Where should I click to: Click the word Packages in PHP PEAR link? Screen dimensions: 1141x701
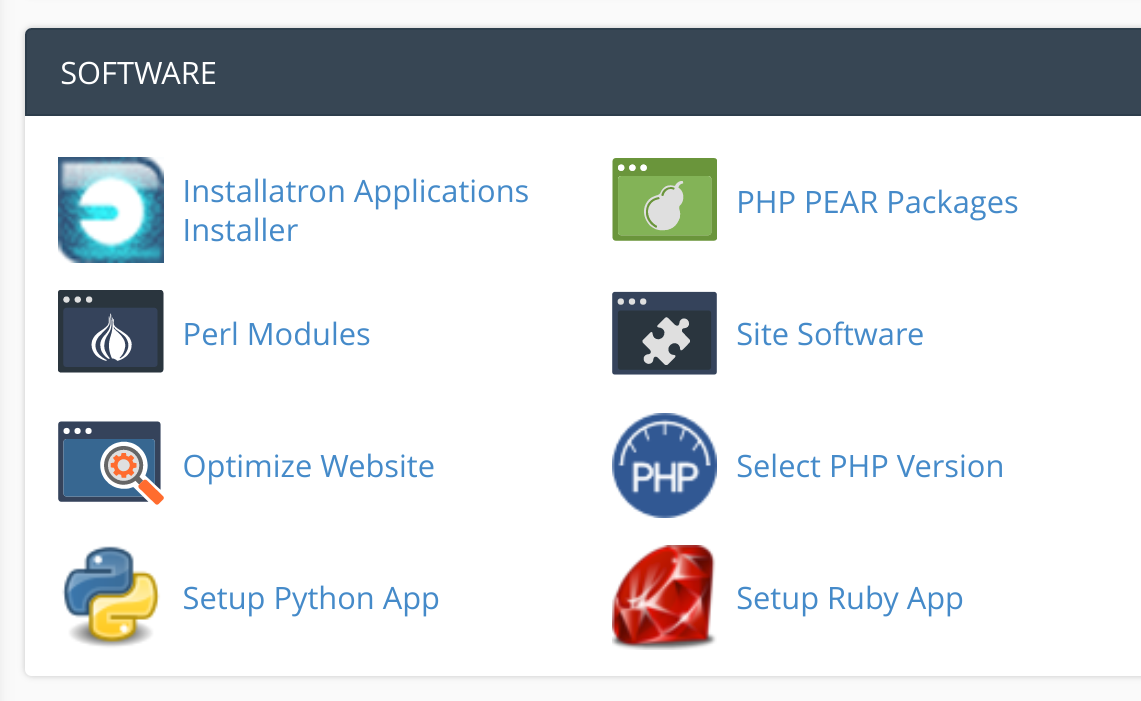point(952,203)
